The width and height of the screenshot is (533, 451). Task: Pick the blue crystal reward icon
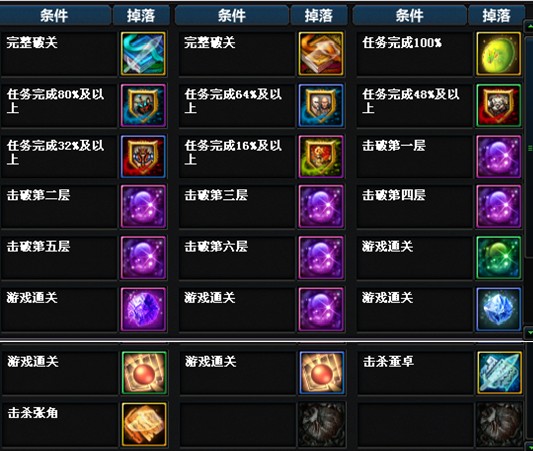499,309
